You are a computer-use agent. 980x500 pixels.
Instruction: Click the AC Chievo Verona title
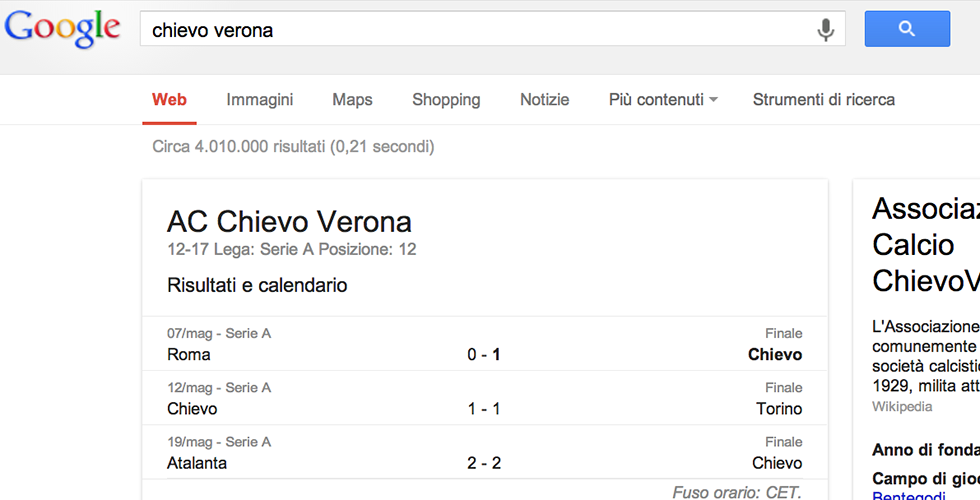coord(289,222)
